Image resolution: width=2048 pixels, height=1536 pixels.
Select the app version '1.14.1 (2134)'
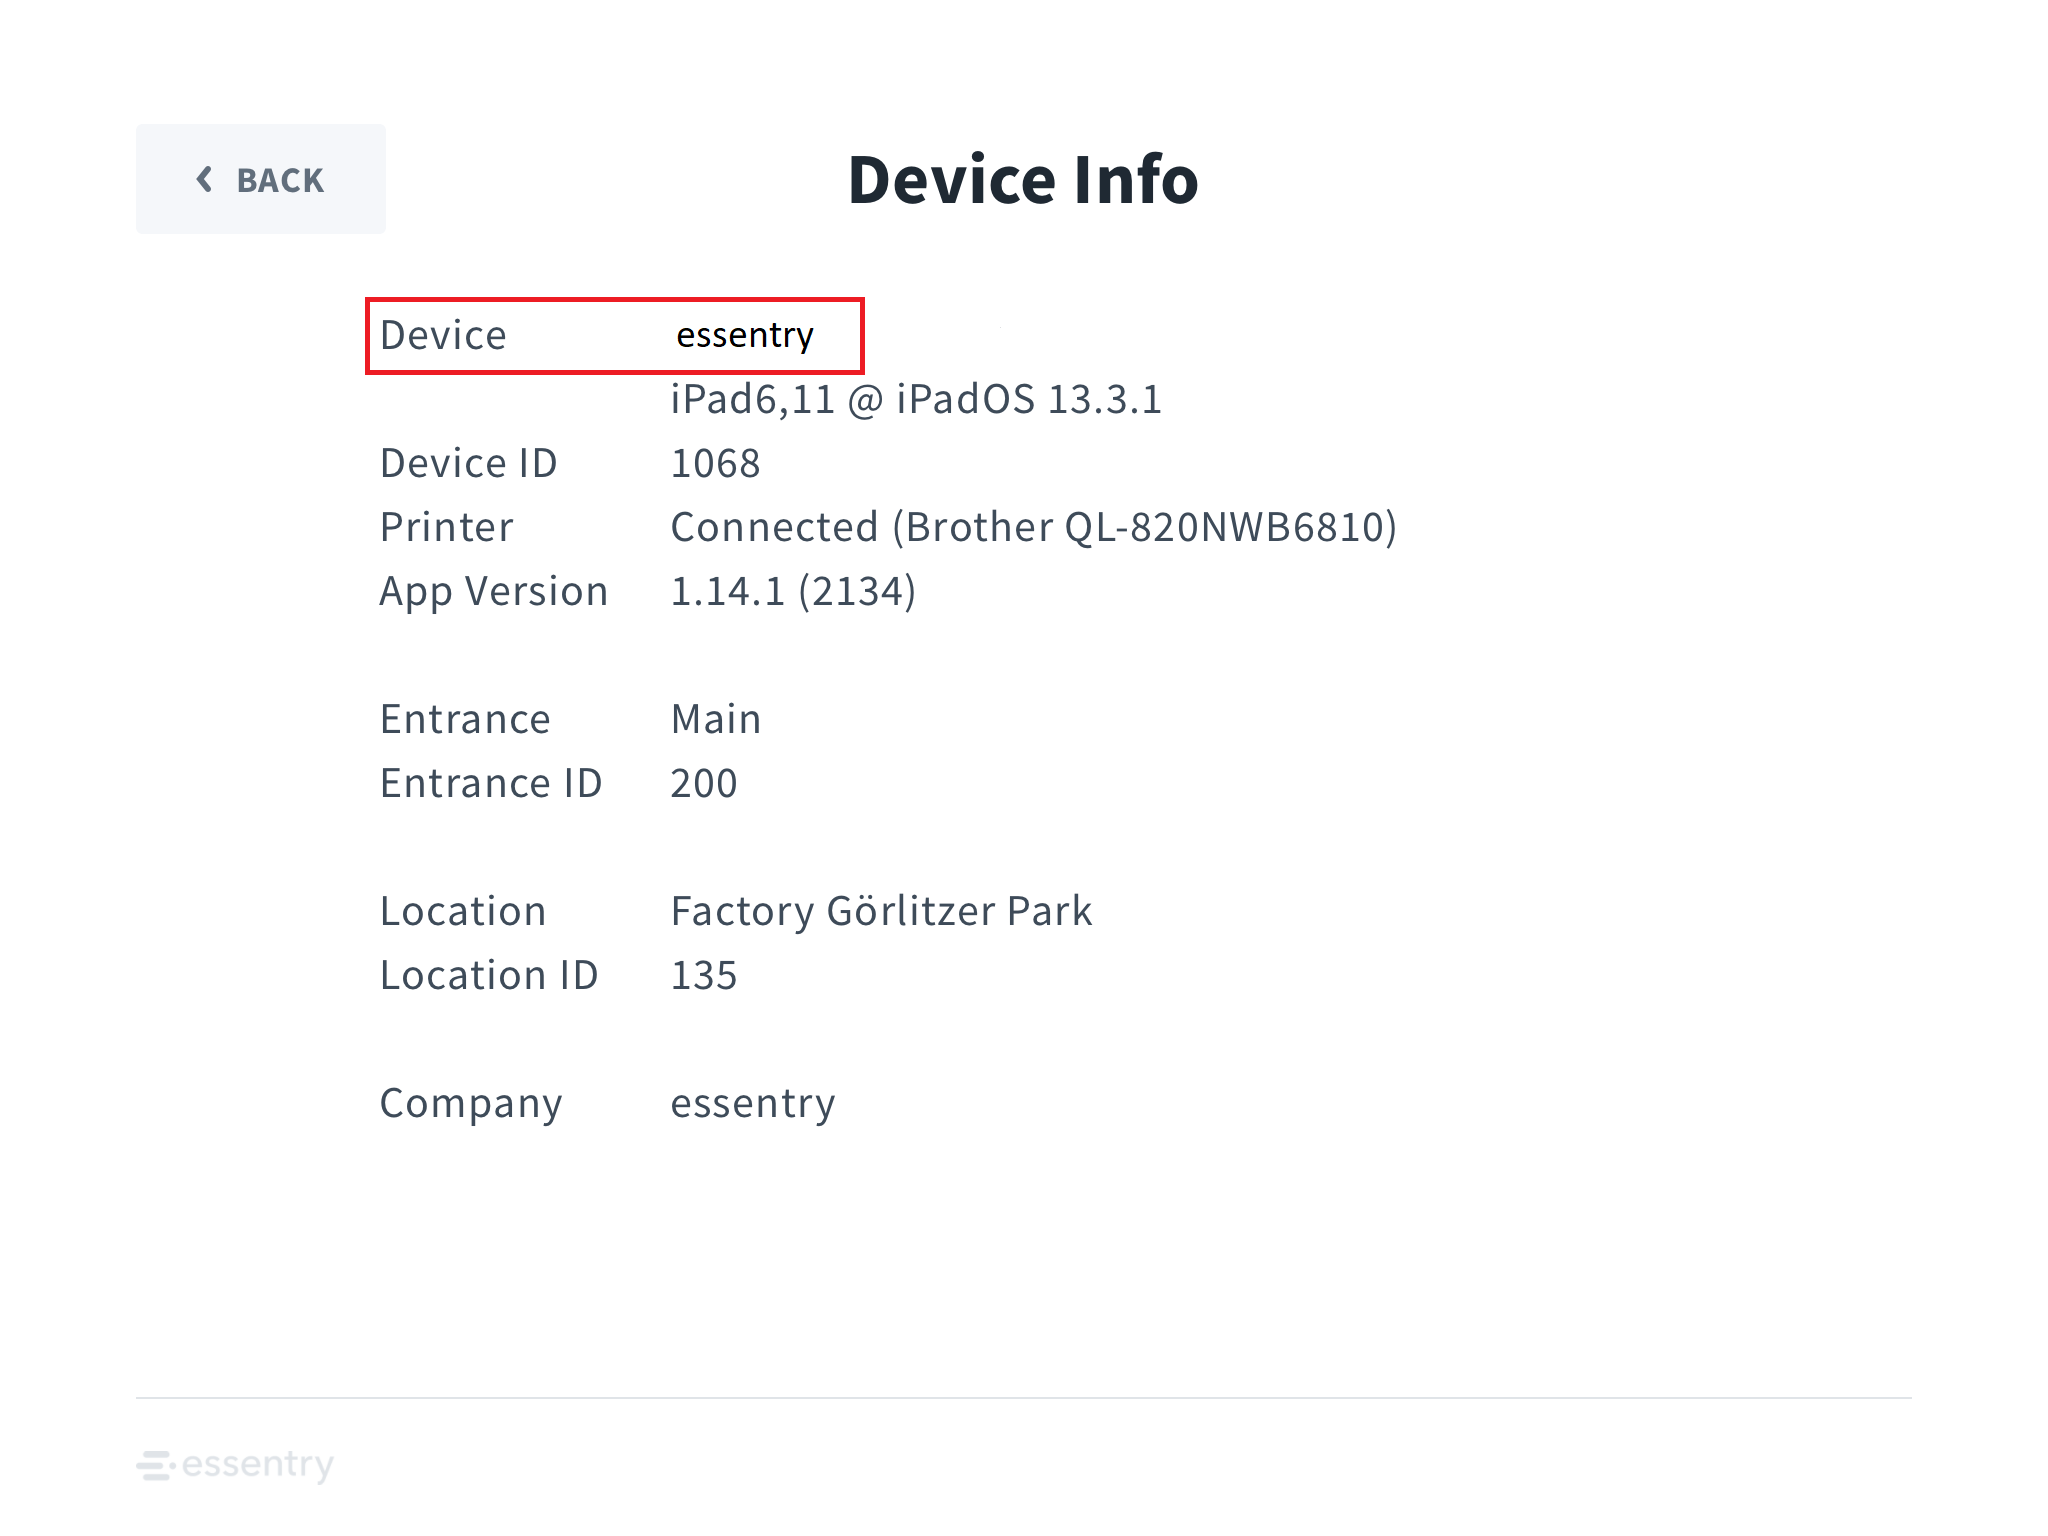coord(793,591)
